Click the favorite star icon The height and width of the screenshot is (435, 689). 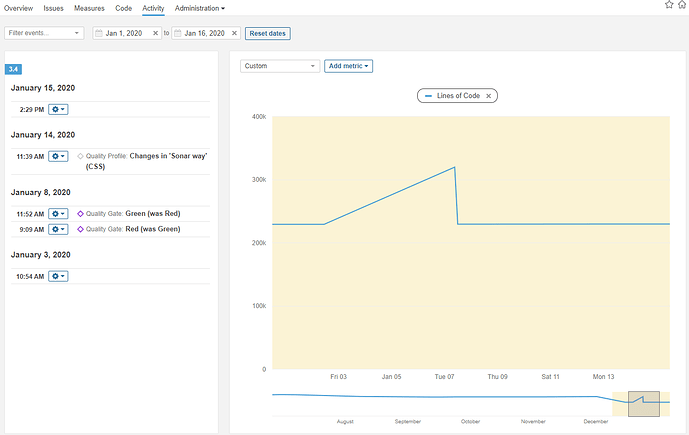[668, 5]
